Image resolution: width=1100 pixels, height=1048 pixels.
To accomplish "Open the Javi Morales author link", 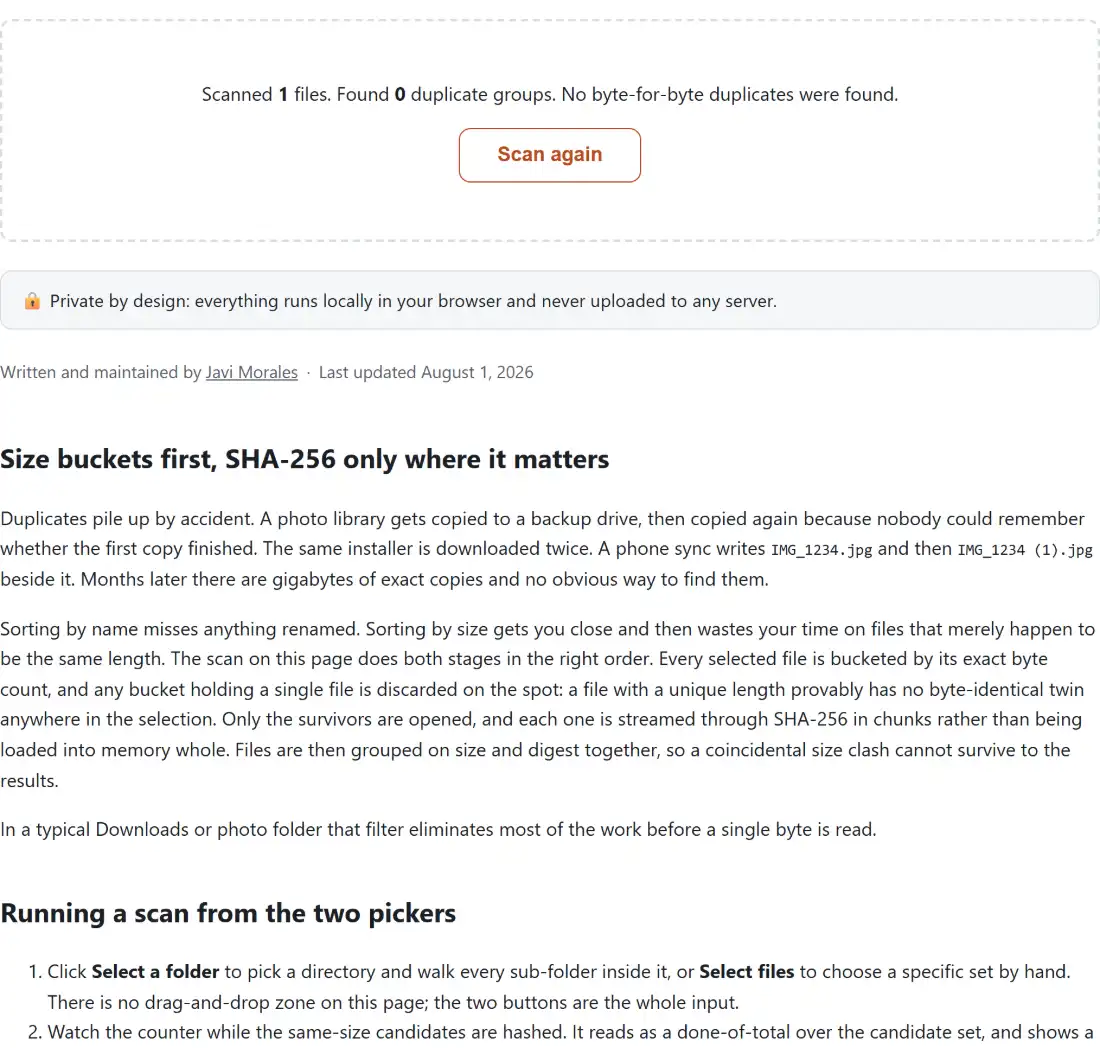I will tap(251, 372).
